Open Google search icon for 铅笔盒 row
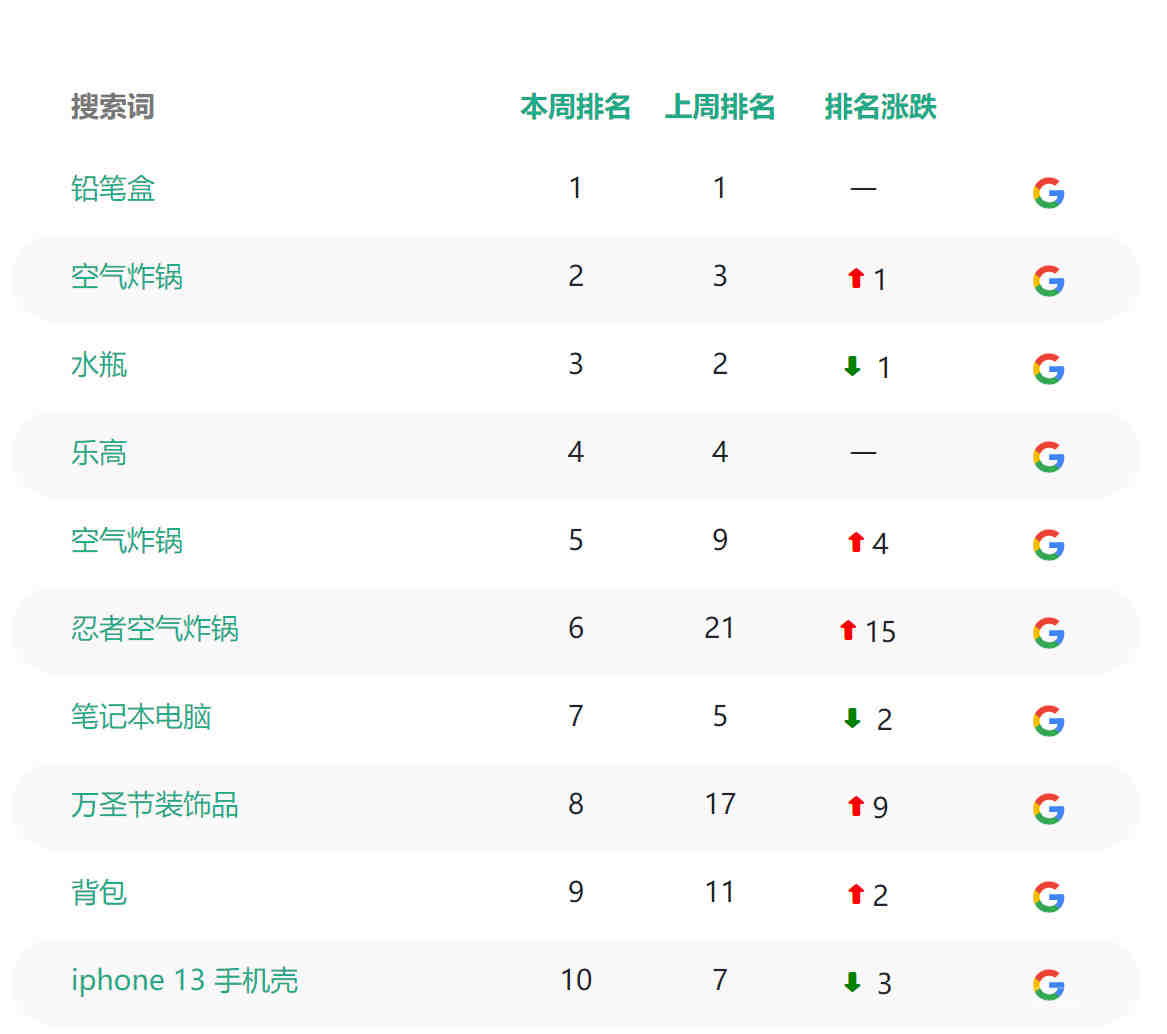The image size is (1167, 1034). (x=1048, y=193)
